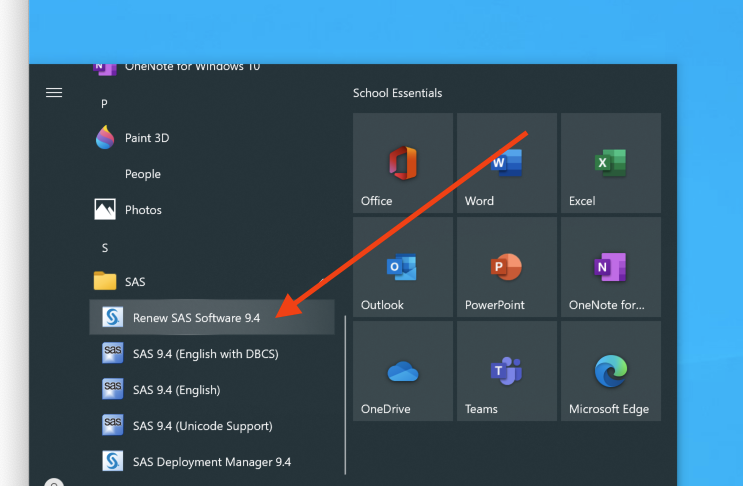The width and height of the screenshot is (743, 486).
Task: Expand the Start menu hamburger button
Action: (x=54, y=93)
